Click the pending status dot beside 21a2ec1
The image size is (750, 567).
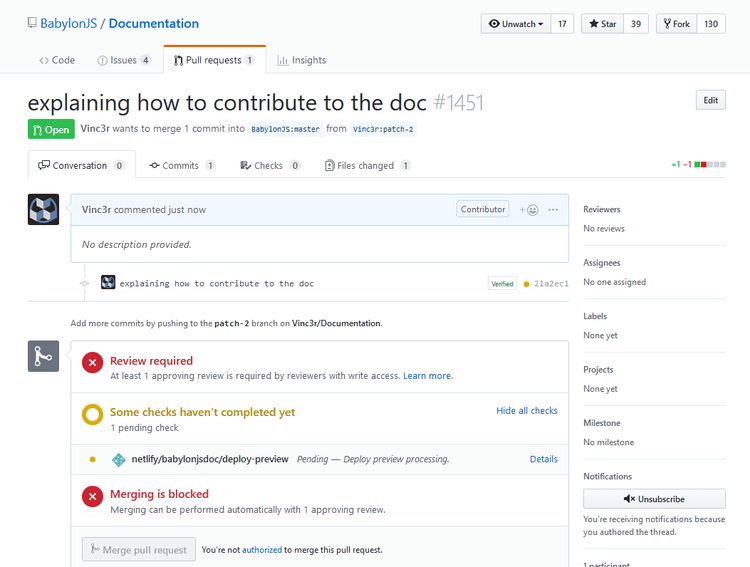click(x=527, y=284)
